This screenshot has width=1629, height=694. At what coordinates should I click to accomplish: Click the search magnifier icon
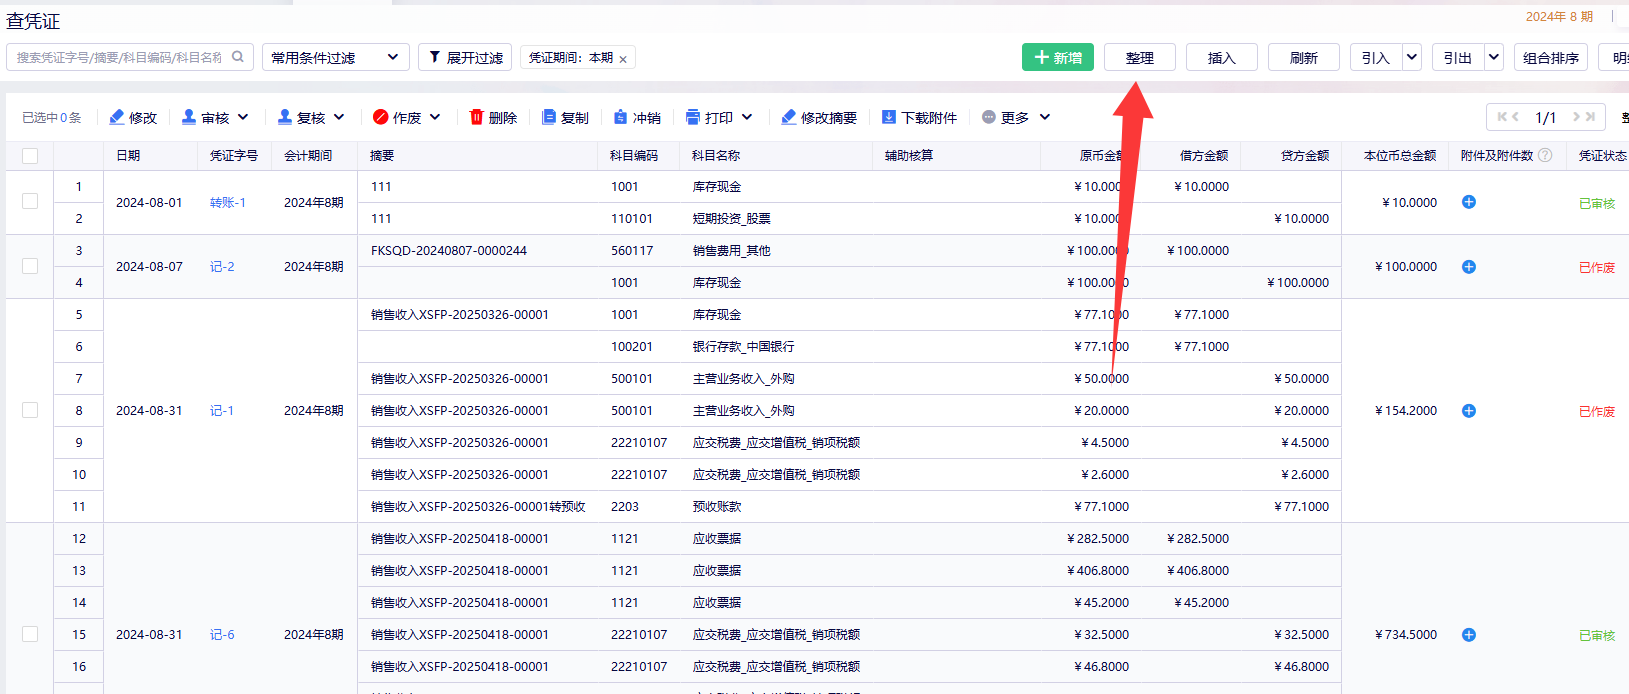tap(238, 57)
